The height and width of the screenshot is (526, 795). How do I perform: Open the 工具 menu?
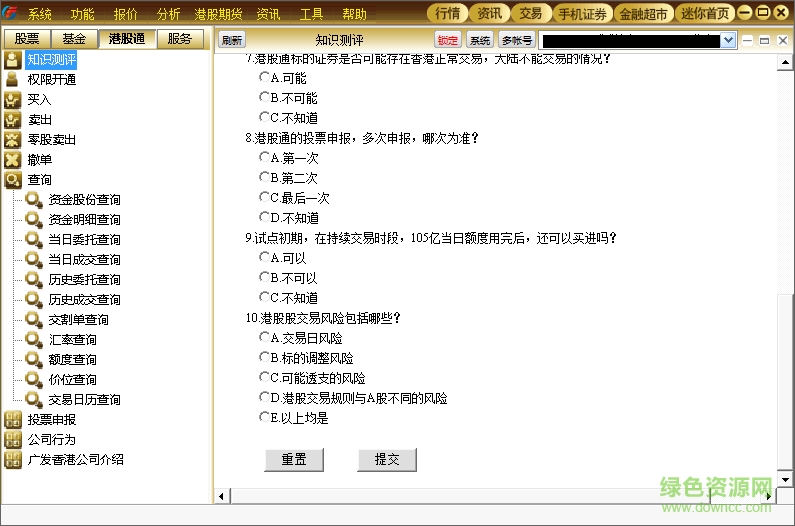(x=311, y=14)
